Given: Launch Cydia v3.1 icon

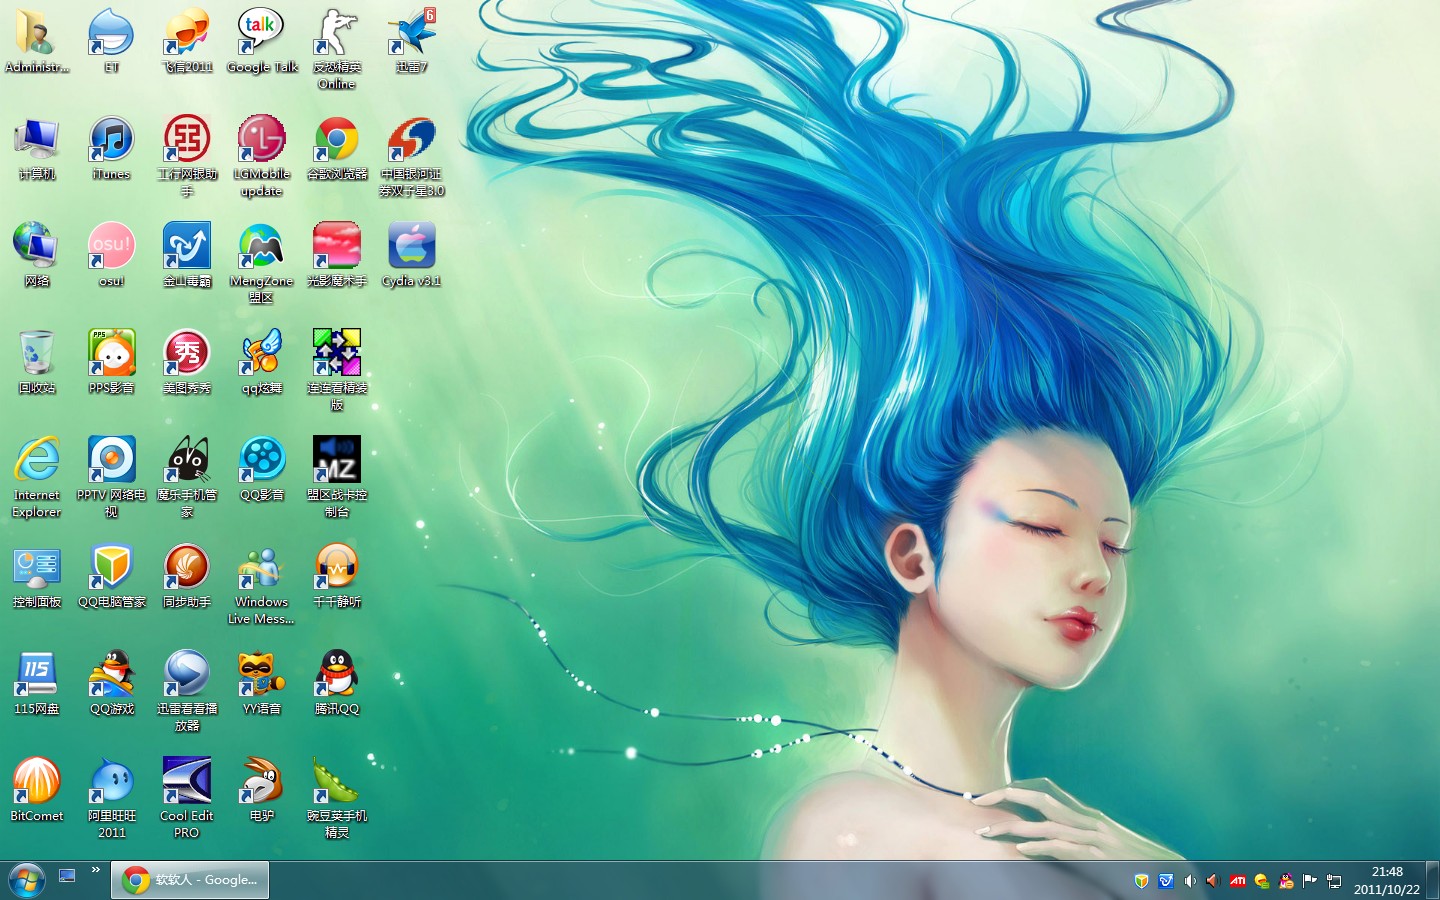Looking at the screenshot, I should 411,256.
